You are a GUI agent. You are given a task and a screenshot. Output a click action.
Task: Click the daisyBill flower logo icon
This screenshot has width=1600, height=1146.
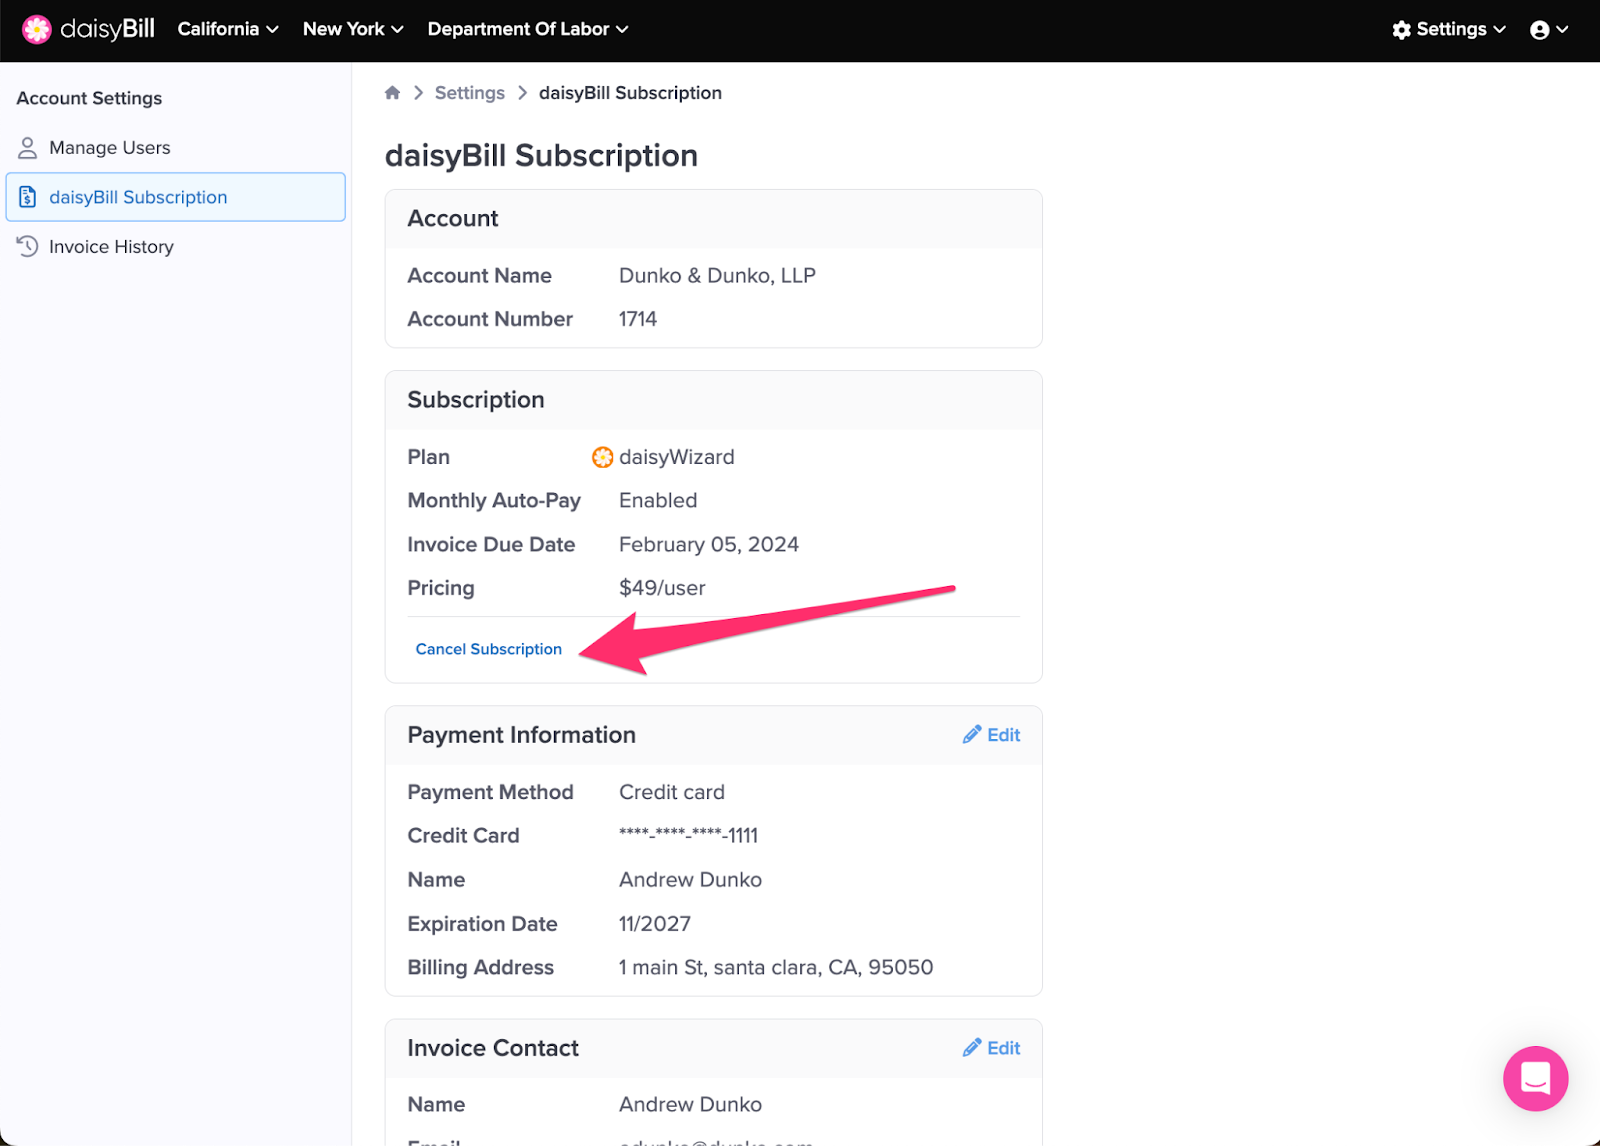tap(37, 29)
